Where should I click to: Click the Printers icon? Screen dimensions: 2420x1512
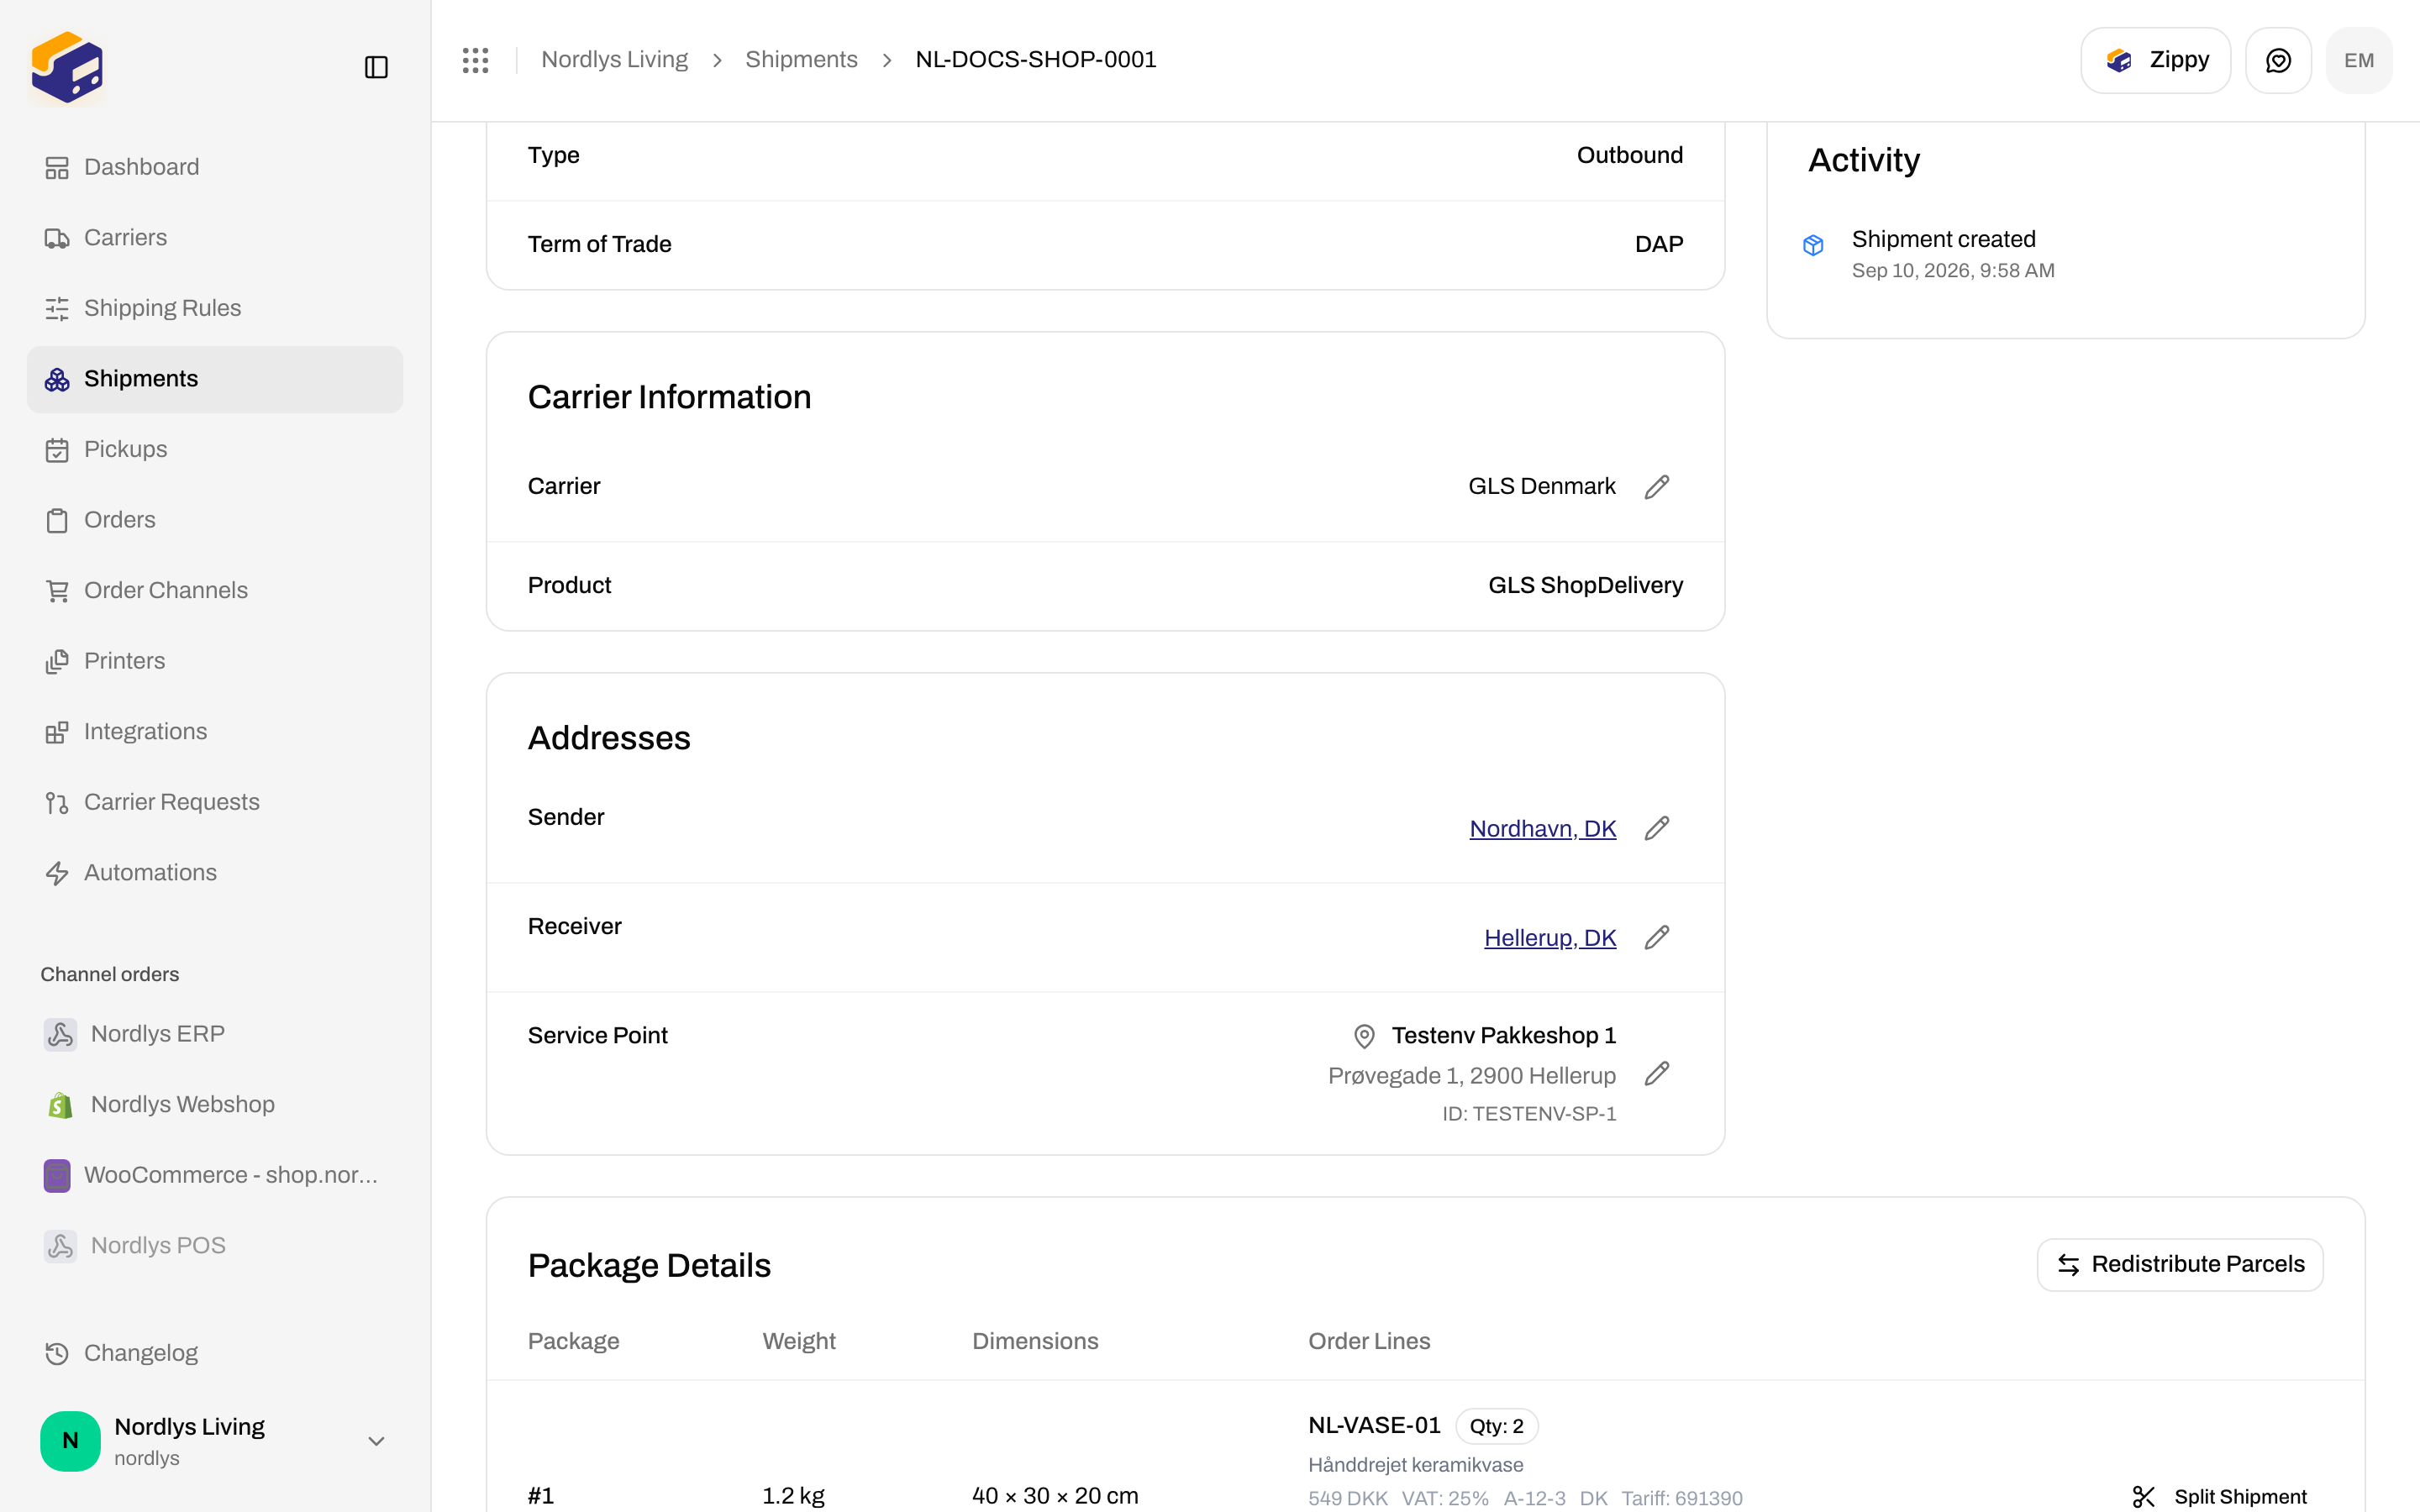(x=57, y=661)
